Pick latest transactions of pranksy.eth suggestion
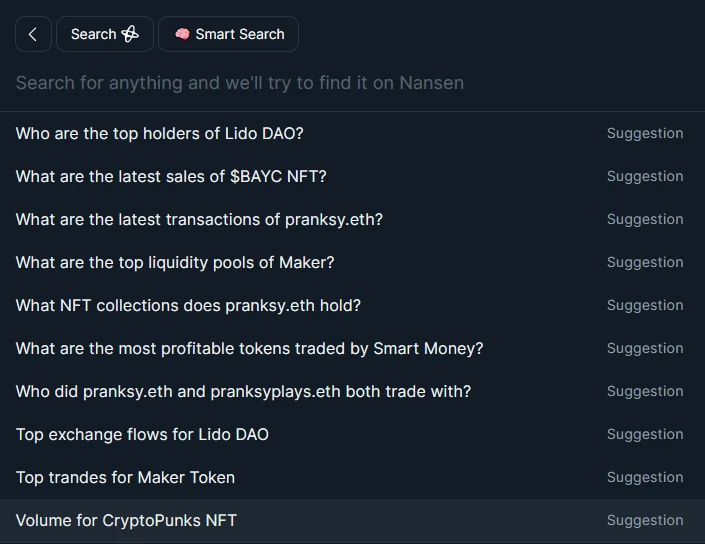The image size is (705, 544). tap(199, 219)
